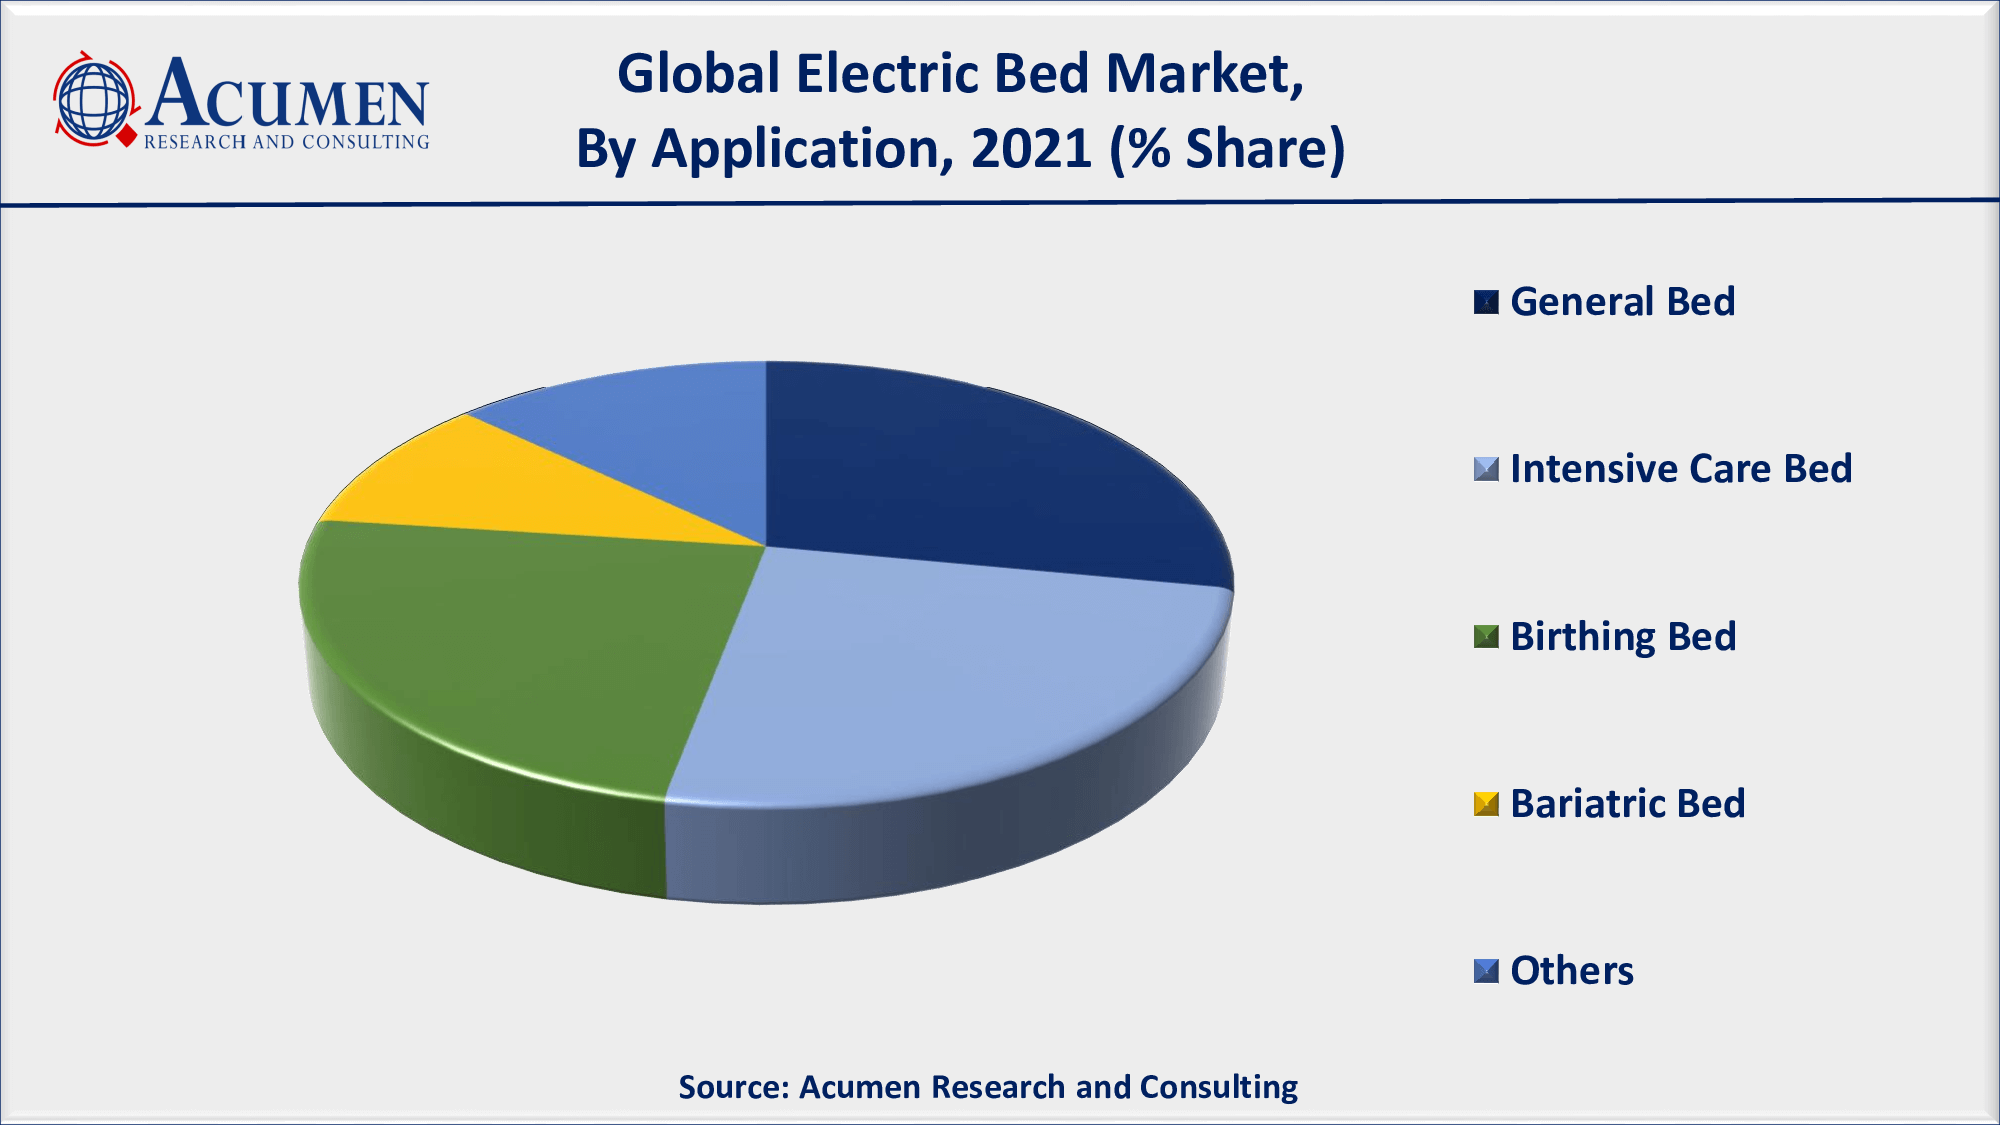
Task: Click the Bariatric Bed legend swatch
Action: (1486, 804)
